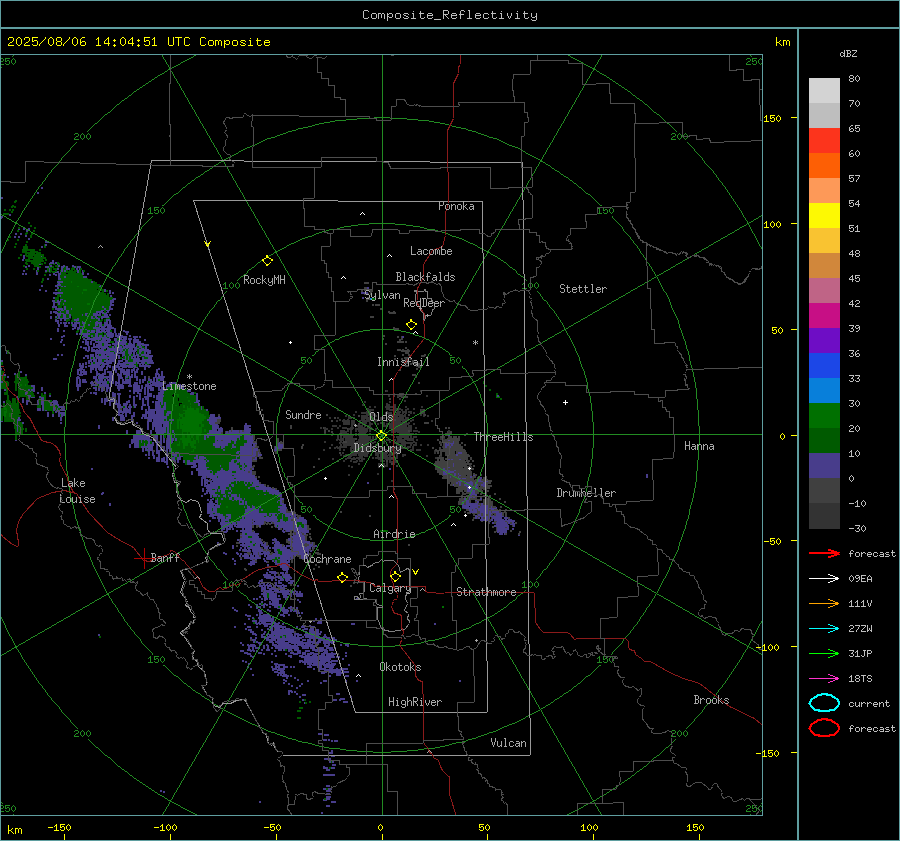The width and height of the screenshot is (900, 841).
Task: Click the Lake Louise label
Action: 77,491
